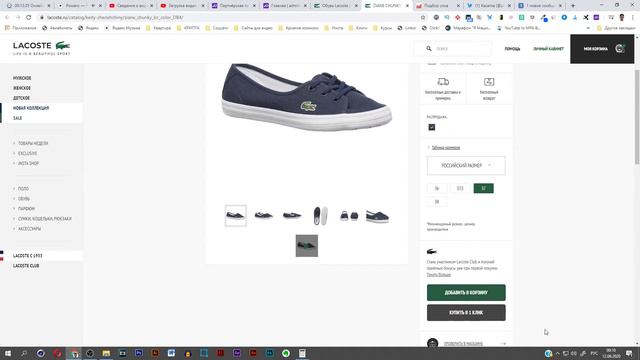Open Lacoste с 1933 link

point(27,256)
